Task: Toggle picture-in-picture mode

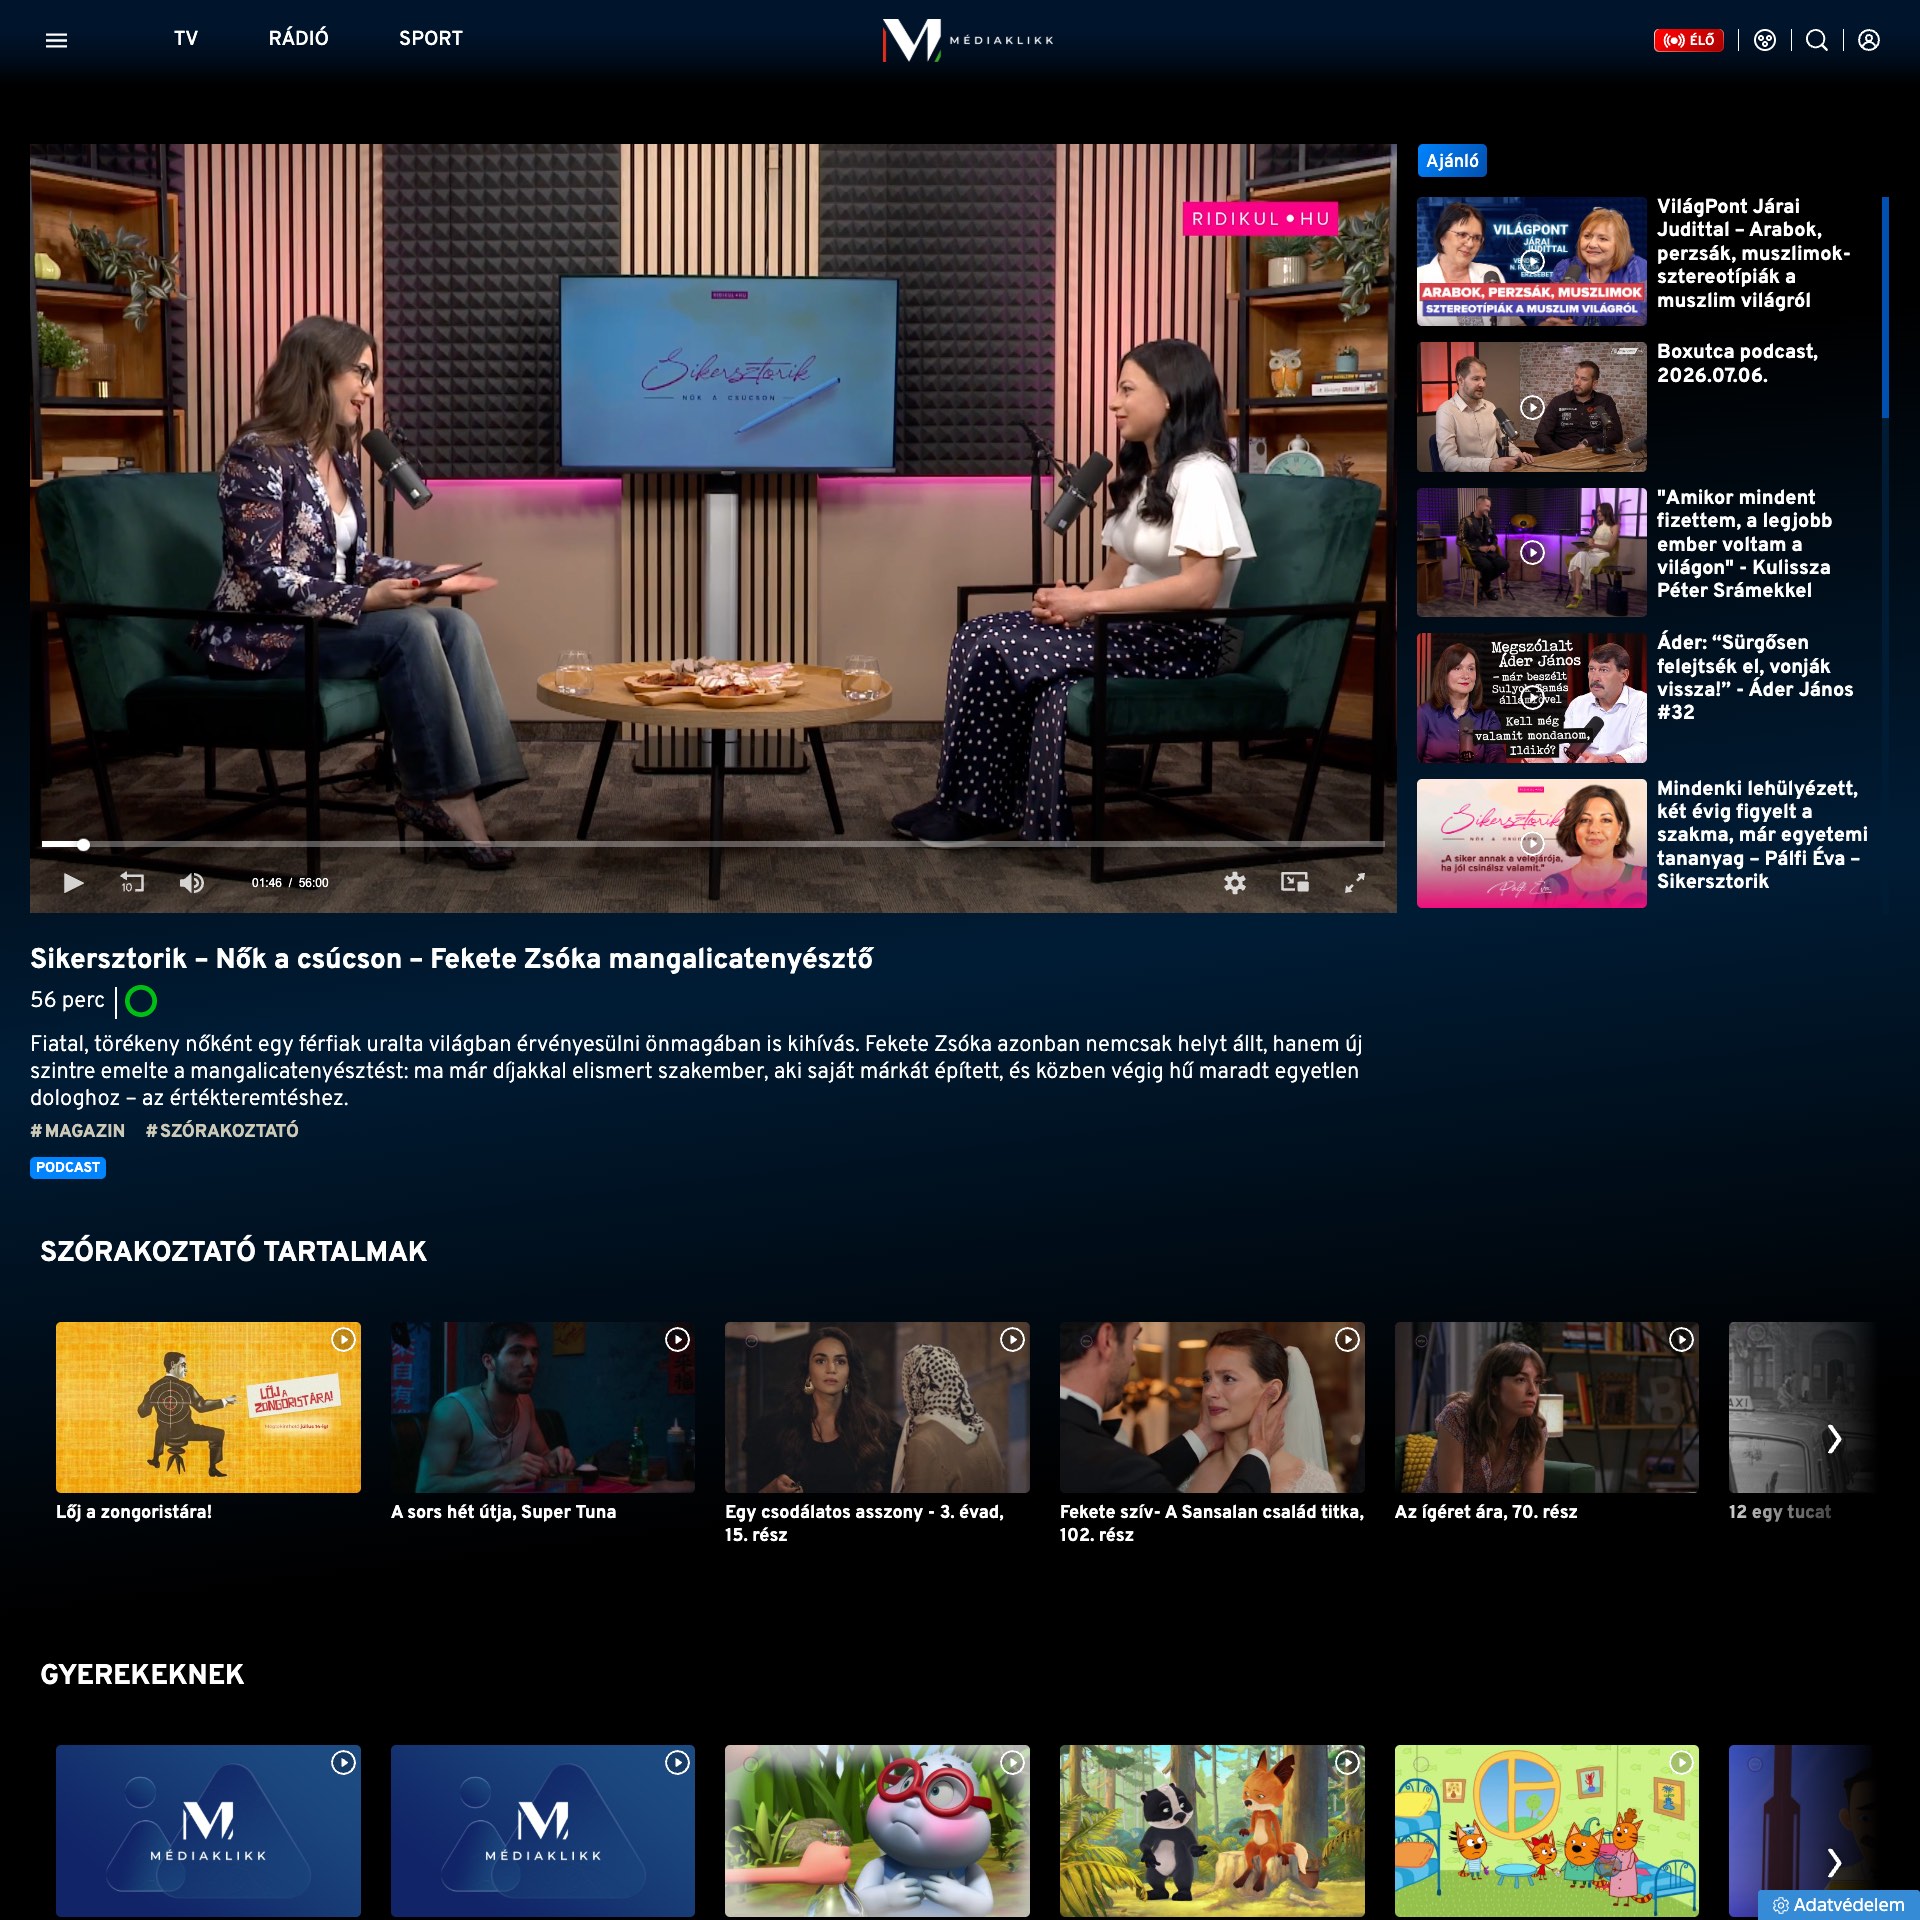Action: pos(1295,882)
